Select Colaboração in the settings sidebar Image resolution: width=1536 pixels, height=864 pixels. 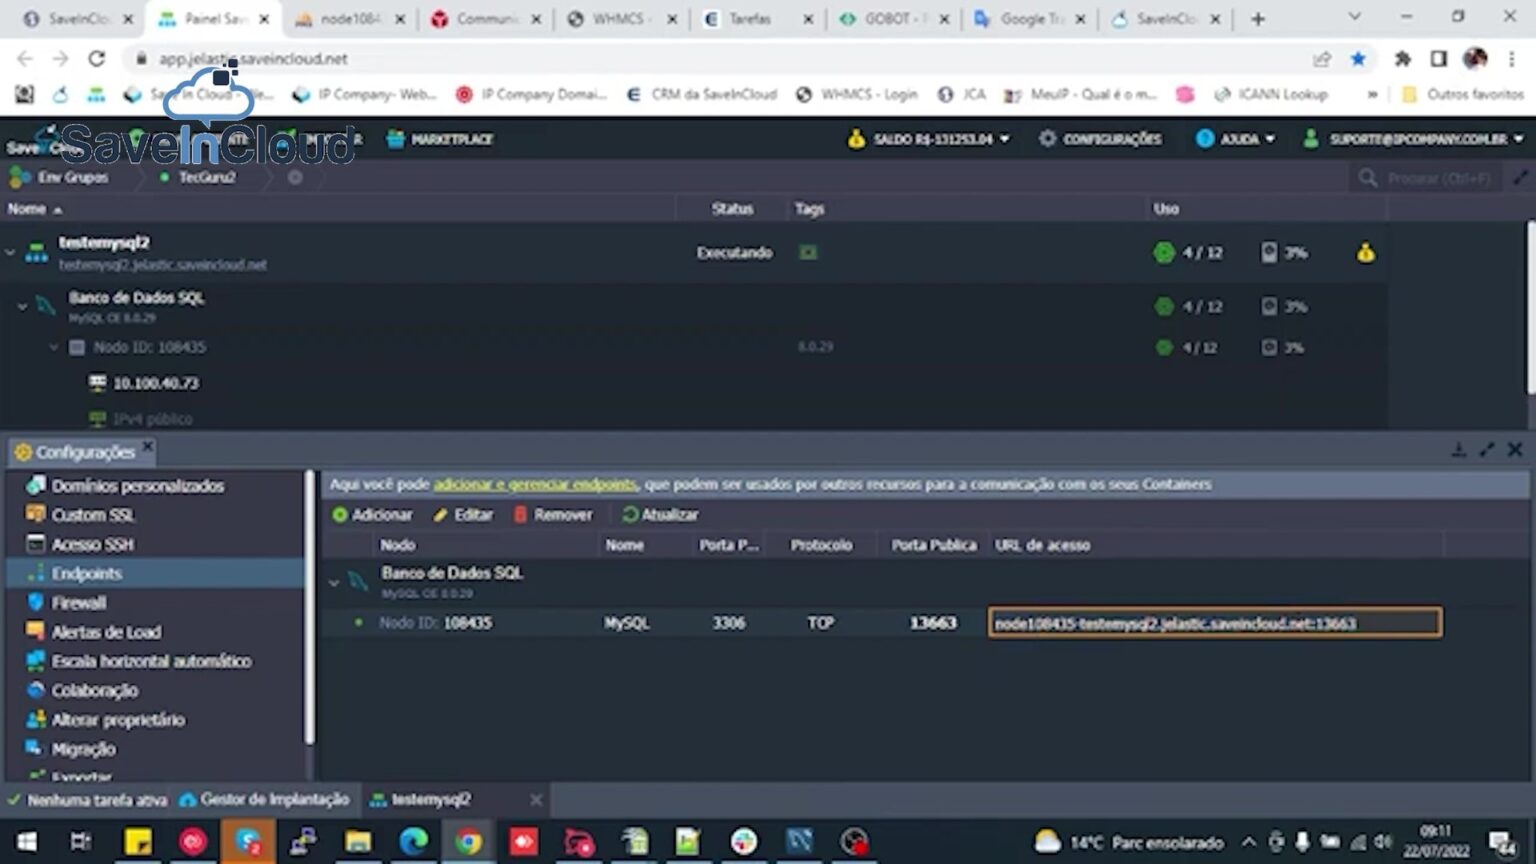(95, 690)
